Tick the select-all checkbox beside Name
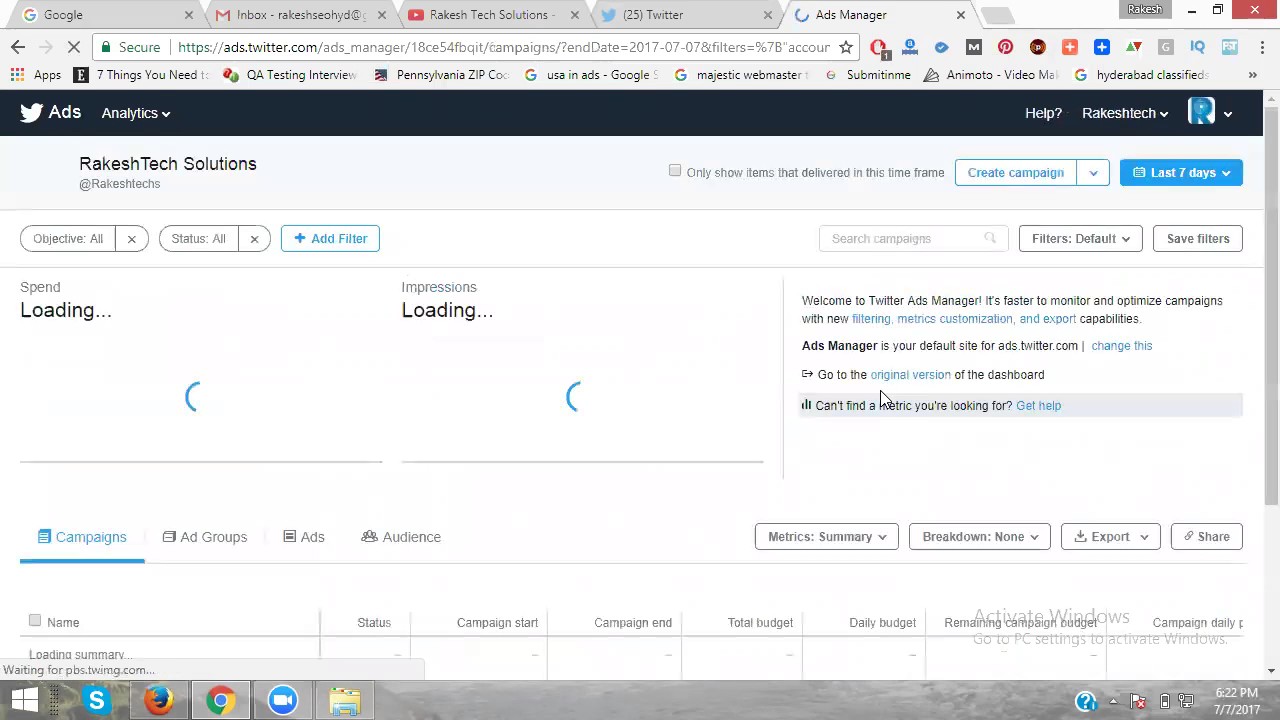Screen dimensions: 1280x720 35,621
